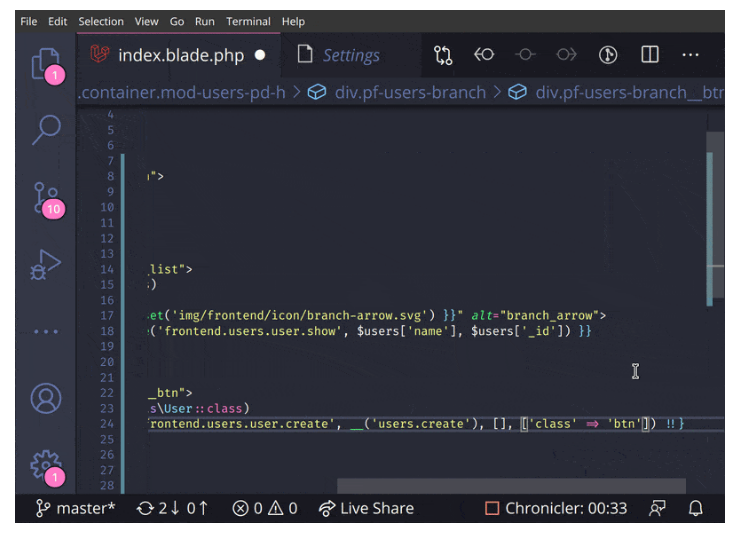Show more editor actions ellipsis
The height and width of the screenshot is (538, 743).
[x=690, y=55]
